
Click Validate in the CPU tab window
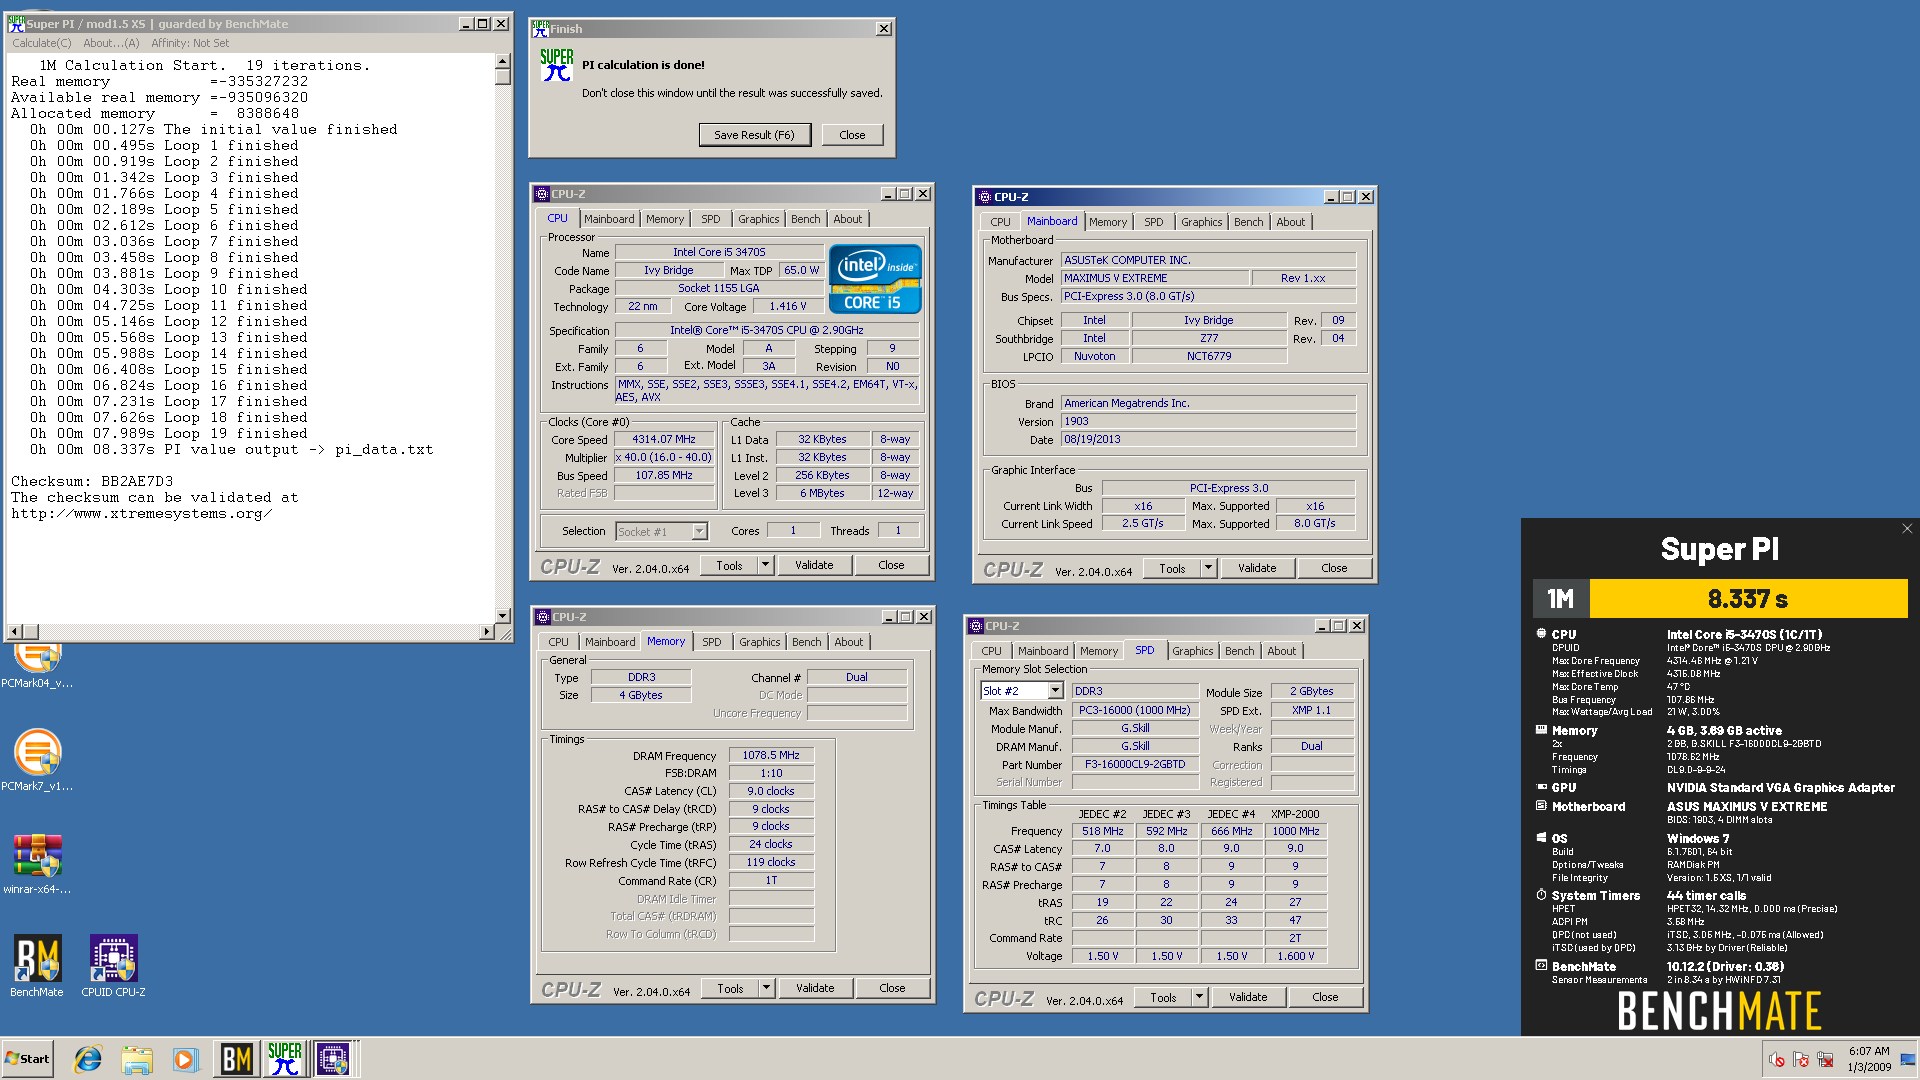pyautogui.click(x=814, y=565)
